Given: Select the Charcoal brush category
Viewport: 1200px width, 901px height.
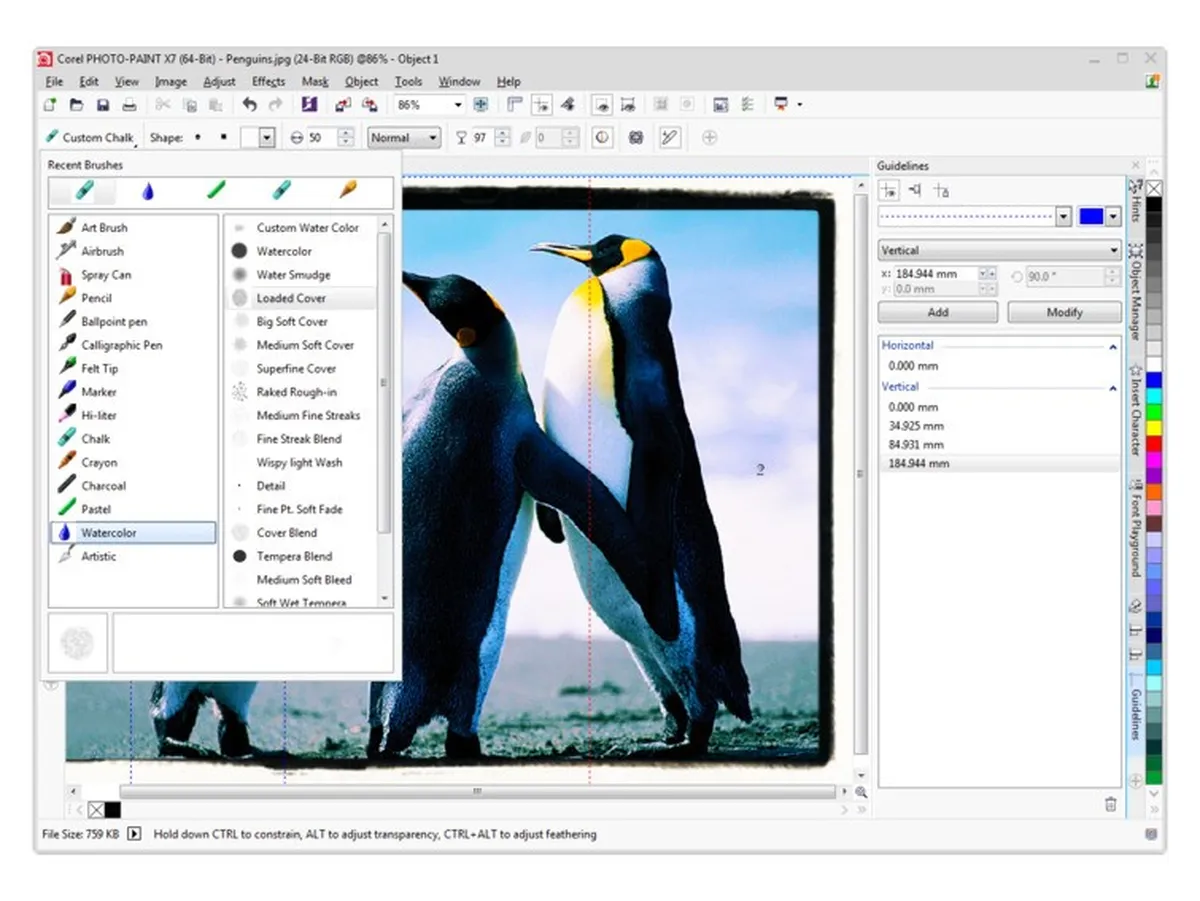Looking at the screenshot, I should pyautogui.click(x=103, y=486).
